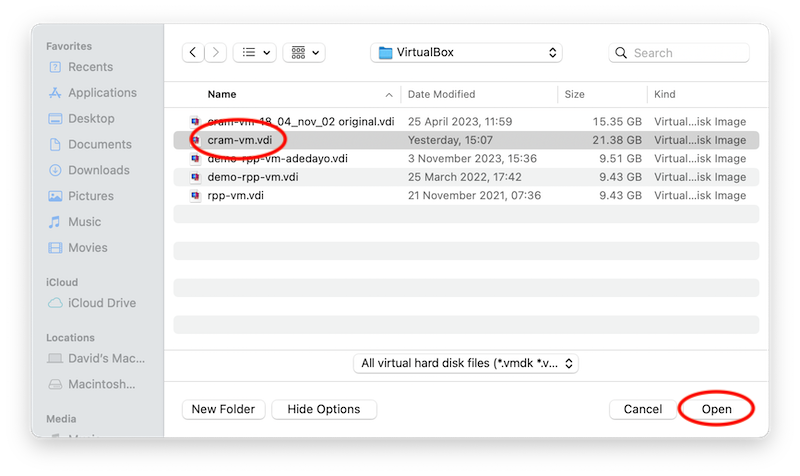Sort files by the Name column
This screenshot has height=476, width=800.
pos(222,94)
